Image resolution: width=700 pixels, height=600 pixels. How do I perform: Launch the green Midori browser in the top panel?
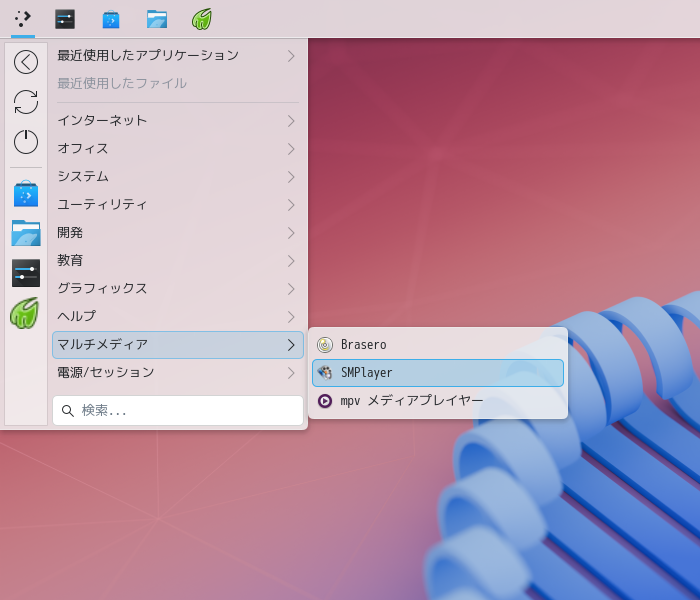click(202, 19)
